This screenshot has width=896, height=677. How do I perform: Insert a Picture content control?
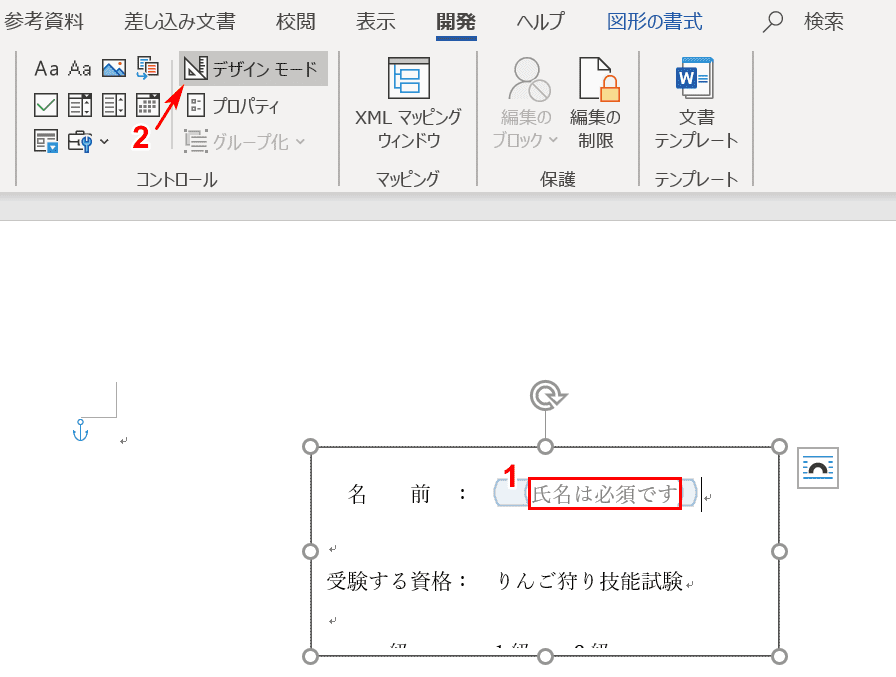[114, 69]
